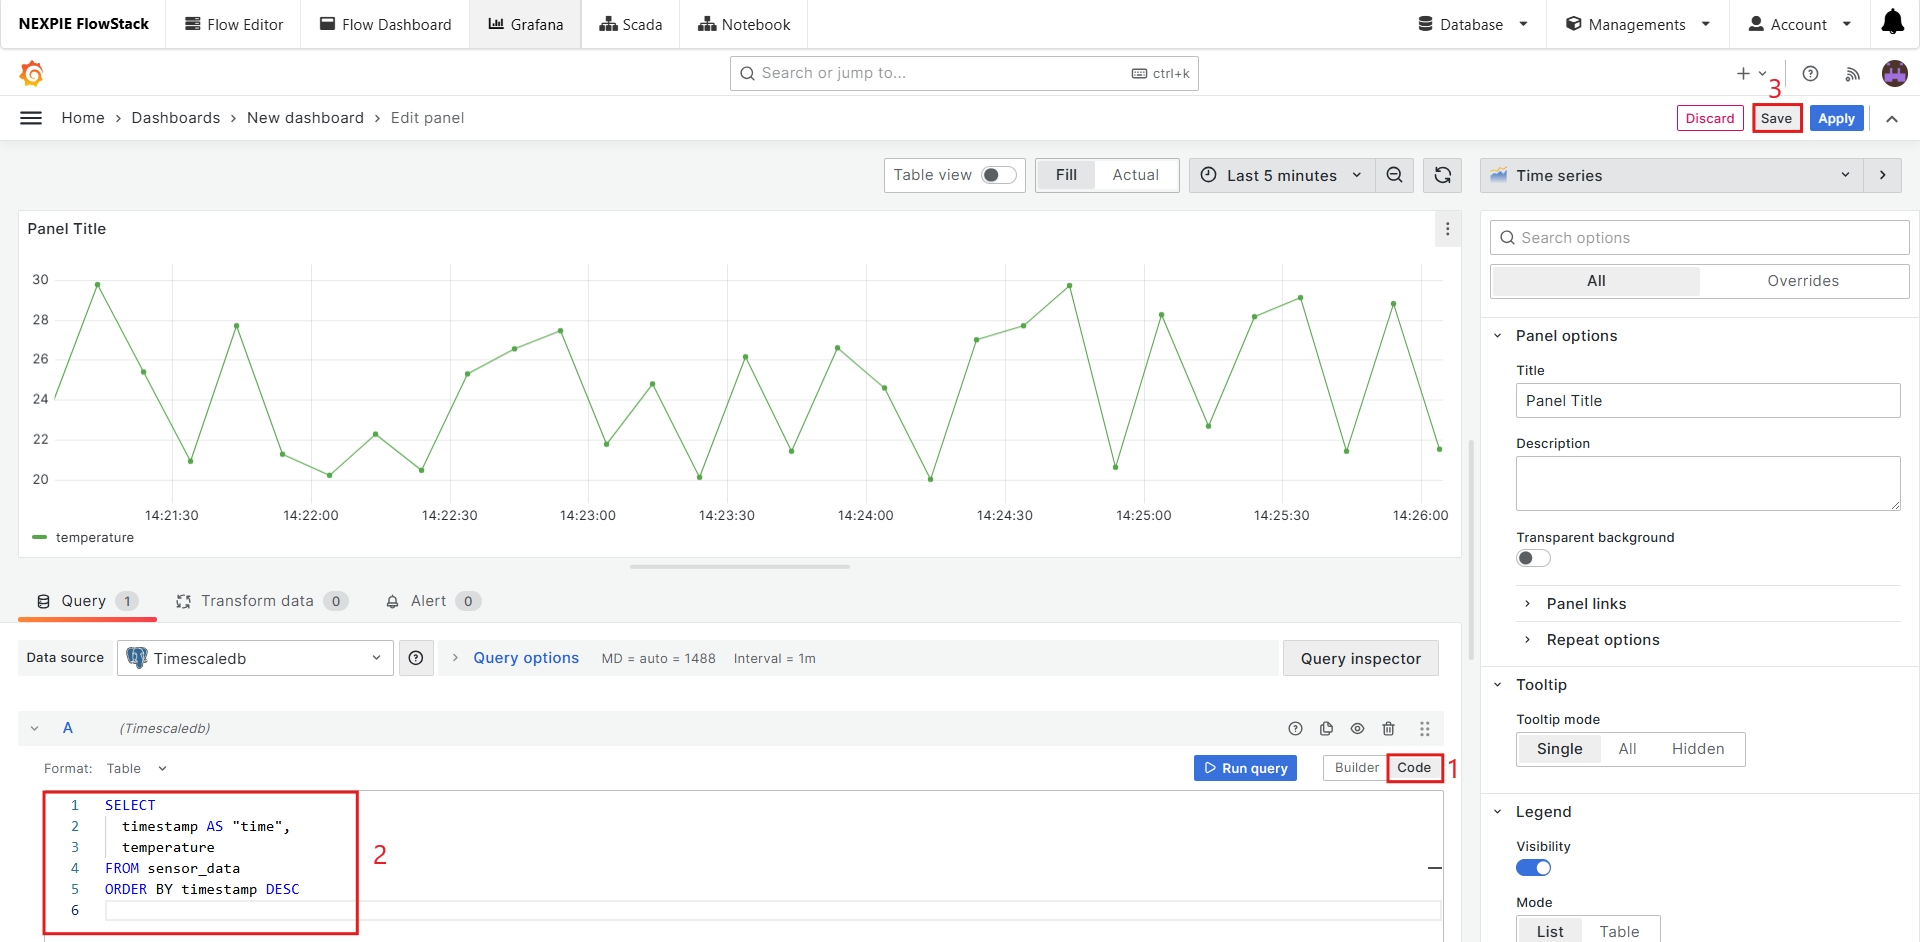The image size is (1920, 942).
Task: Click the Time series visualization icon
Action: pyautogui.click(x=1498, y=175)
